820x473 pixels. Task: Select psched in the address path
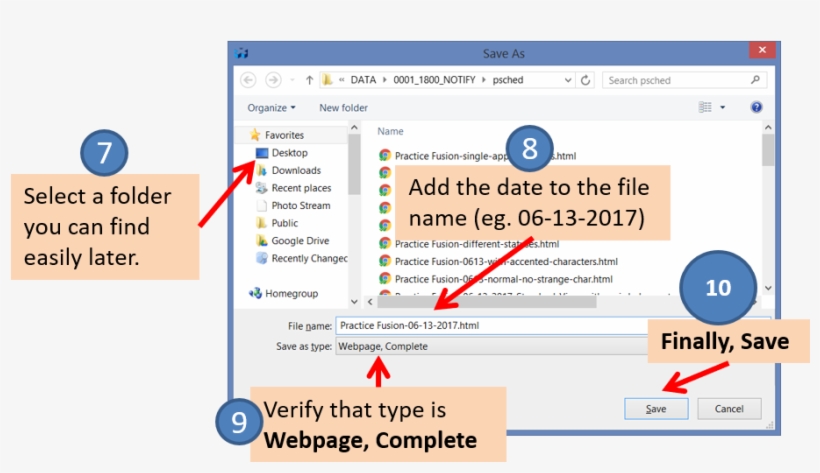point(508,80)
